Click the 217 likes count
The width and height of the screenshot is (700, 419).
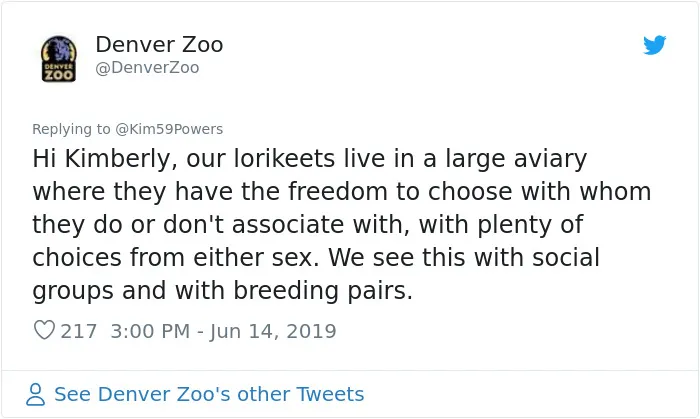pos(79,331)
